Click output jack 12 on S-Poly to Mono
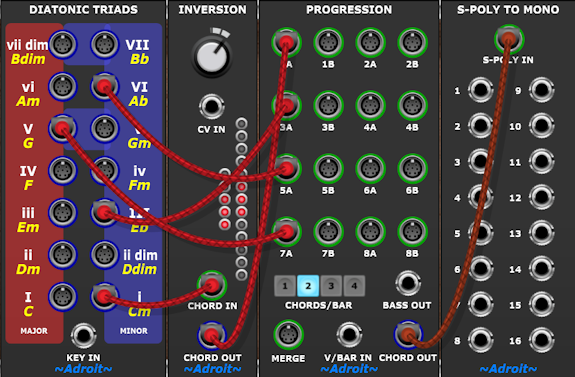 (x=541, y=197)
